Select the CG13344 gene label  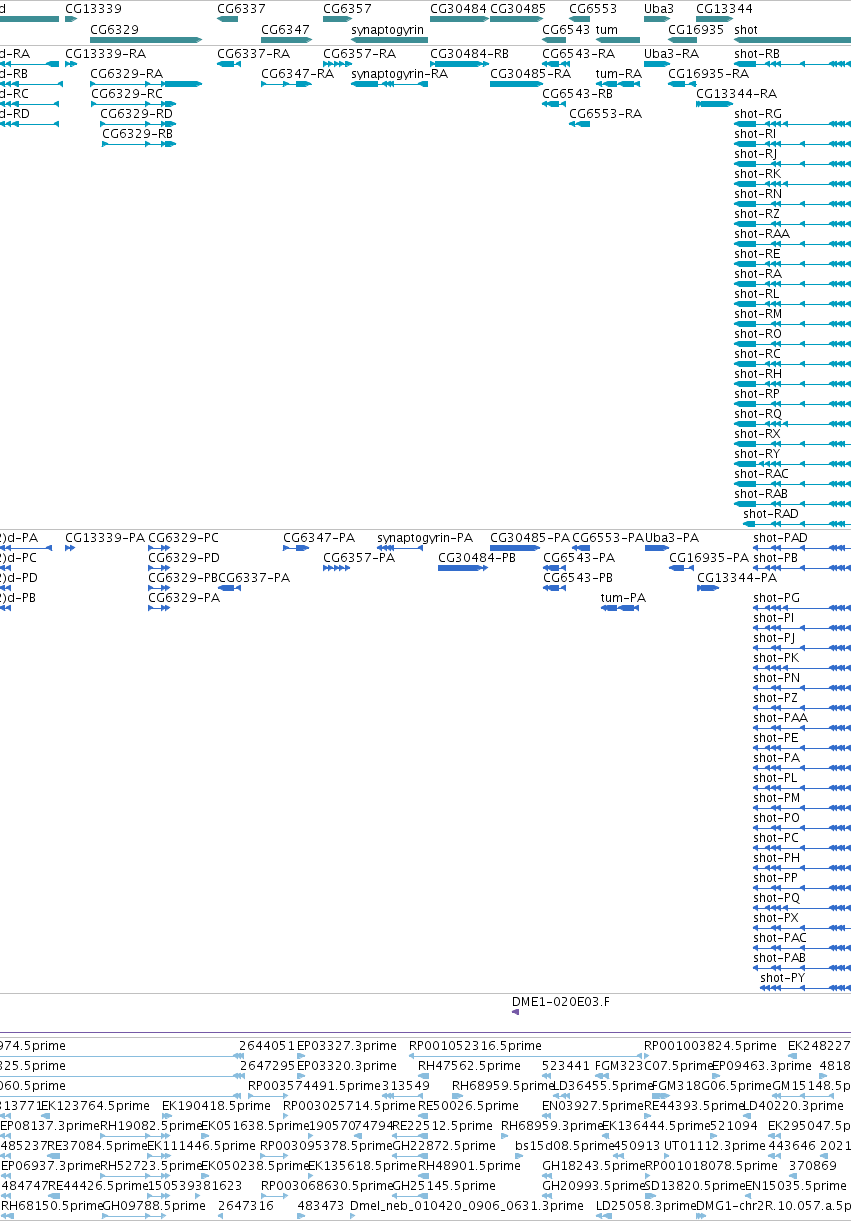724,8
